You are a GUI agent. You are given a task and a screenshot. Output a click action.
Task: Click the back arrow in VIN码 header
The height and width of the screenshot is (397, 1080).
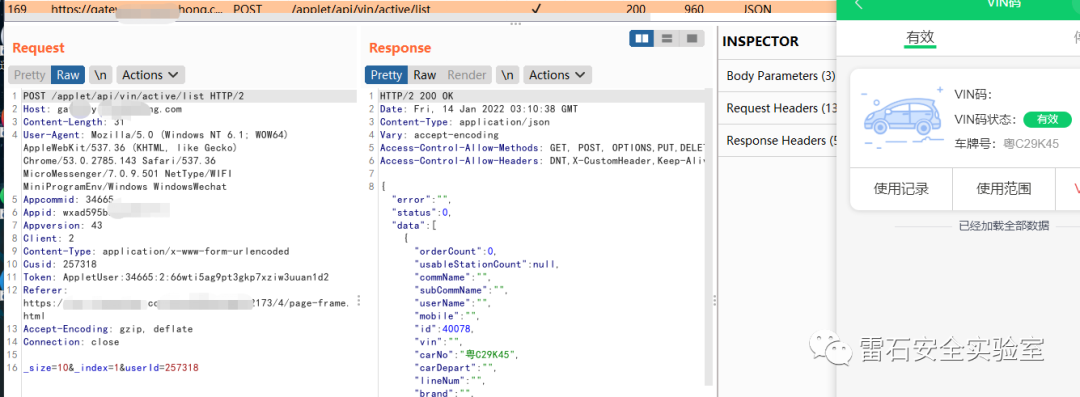859,3
